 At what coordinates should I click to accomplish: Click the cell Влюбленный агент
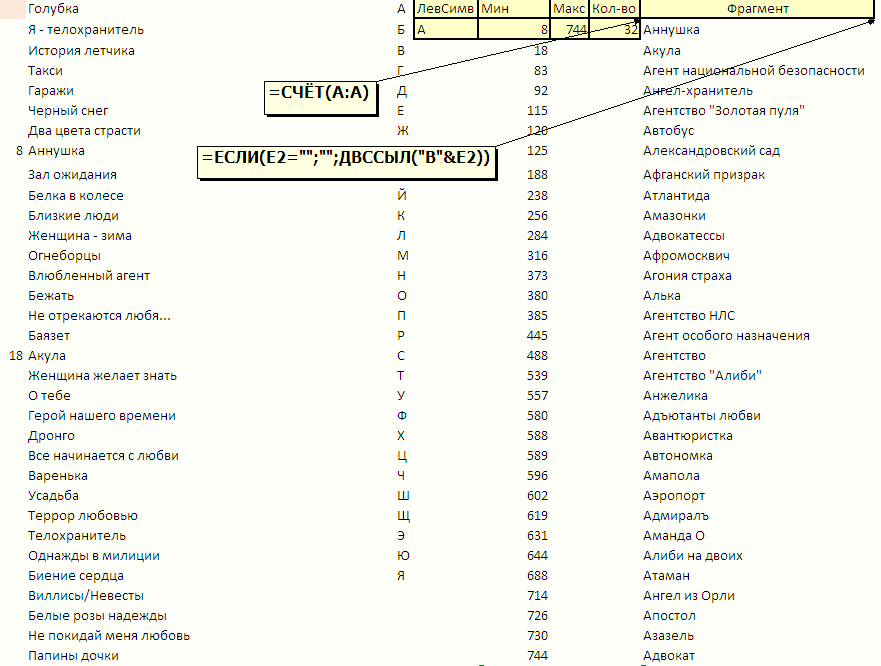tap(89, 275)
